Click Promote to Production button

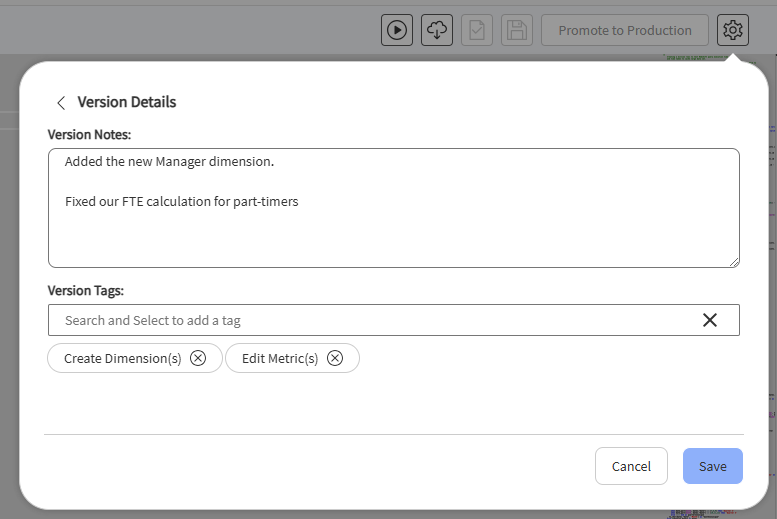pyautogui.click(x=624, y=30)
